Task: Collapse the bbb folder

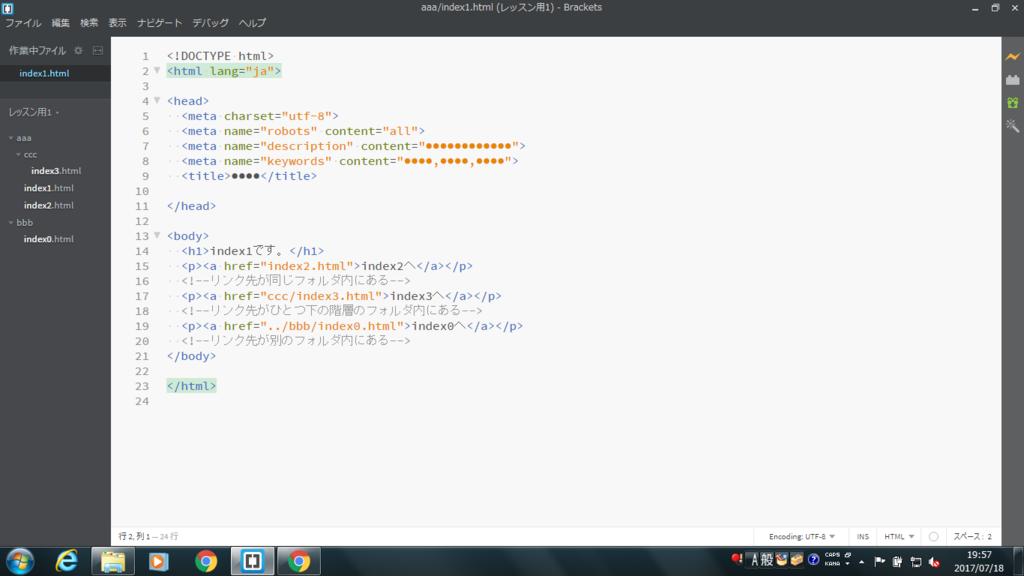Action: (x=11, y=223)
